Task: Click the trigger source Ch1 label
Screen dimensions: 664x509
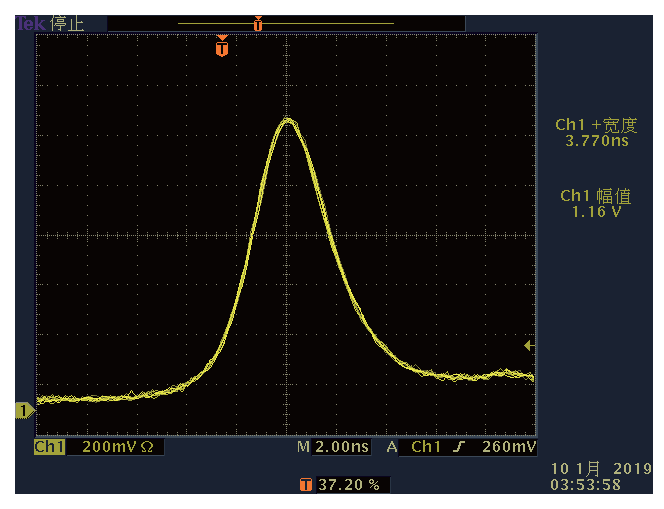Action: [x=426, y=447]
